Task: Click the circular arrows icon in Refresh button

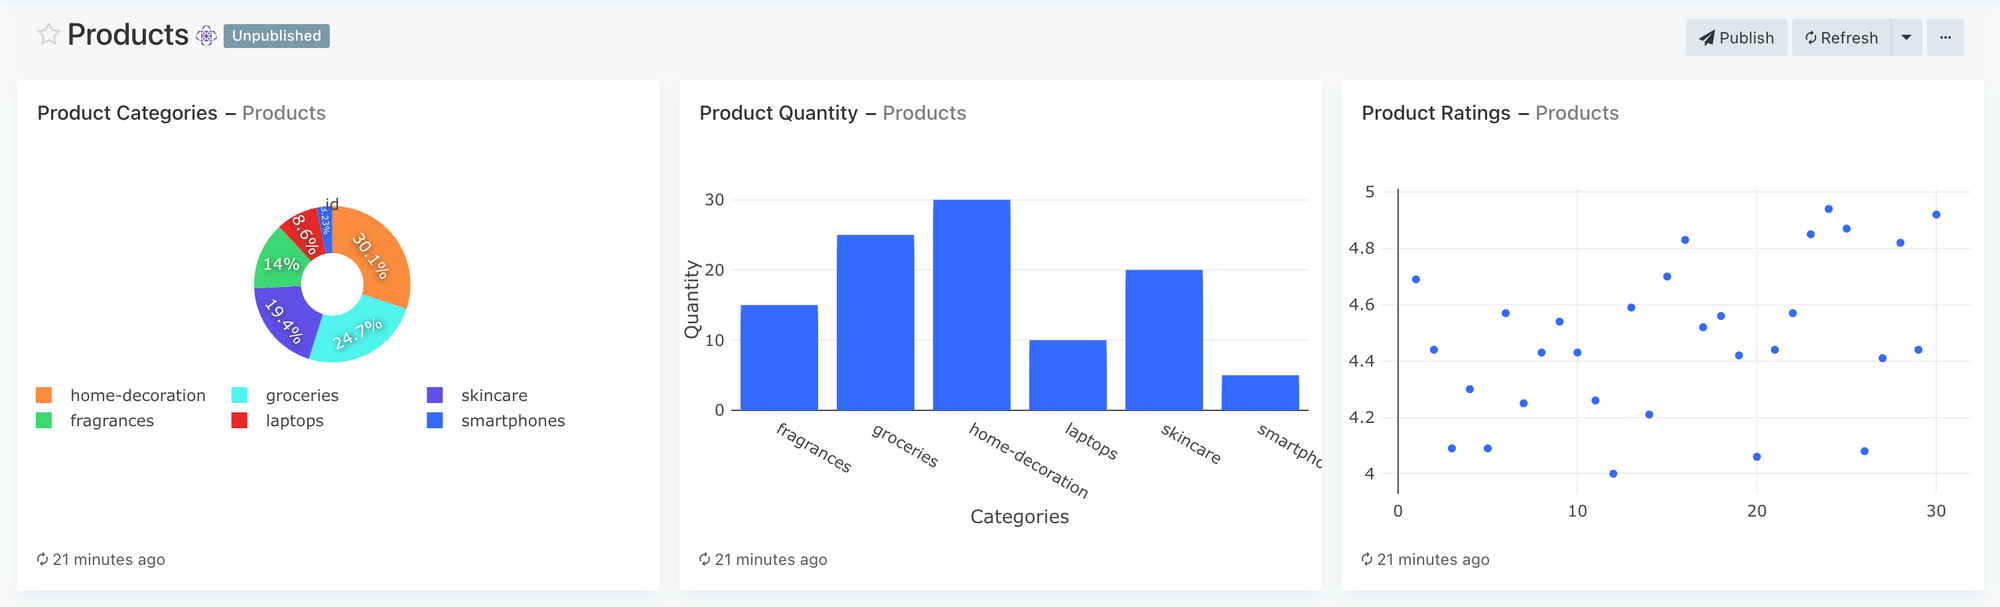Action: coord(1812,37)
